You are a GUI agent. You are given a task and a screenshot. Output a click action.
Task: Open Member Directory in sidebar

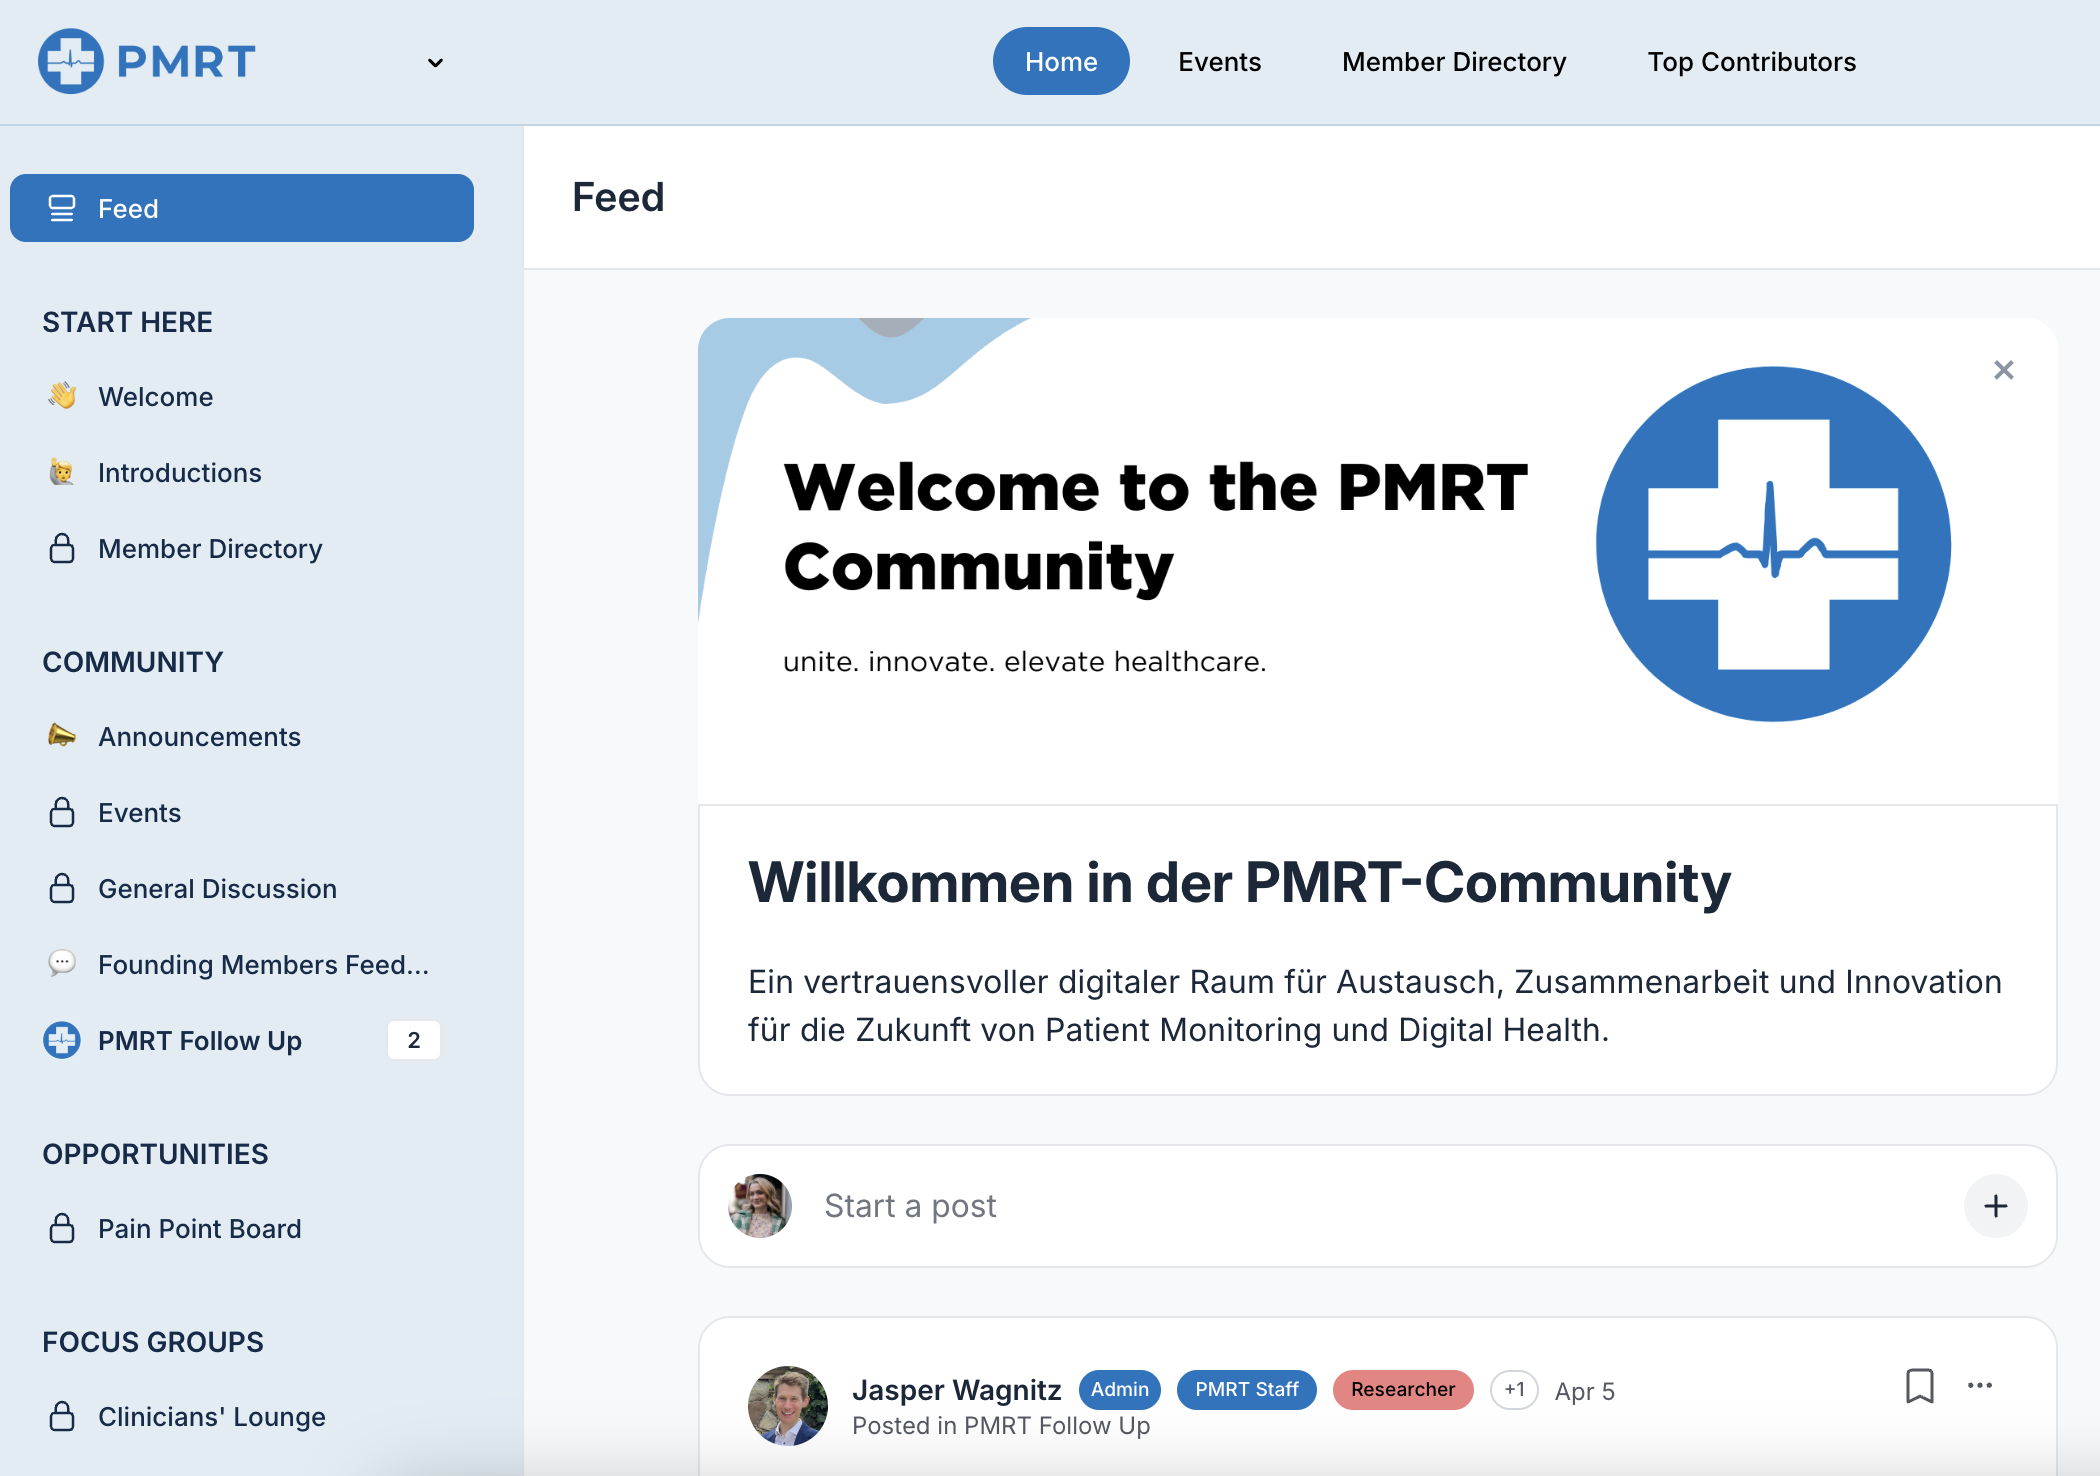pyautogui.click(x=210, y=548)
